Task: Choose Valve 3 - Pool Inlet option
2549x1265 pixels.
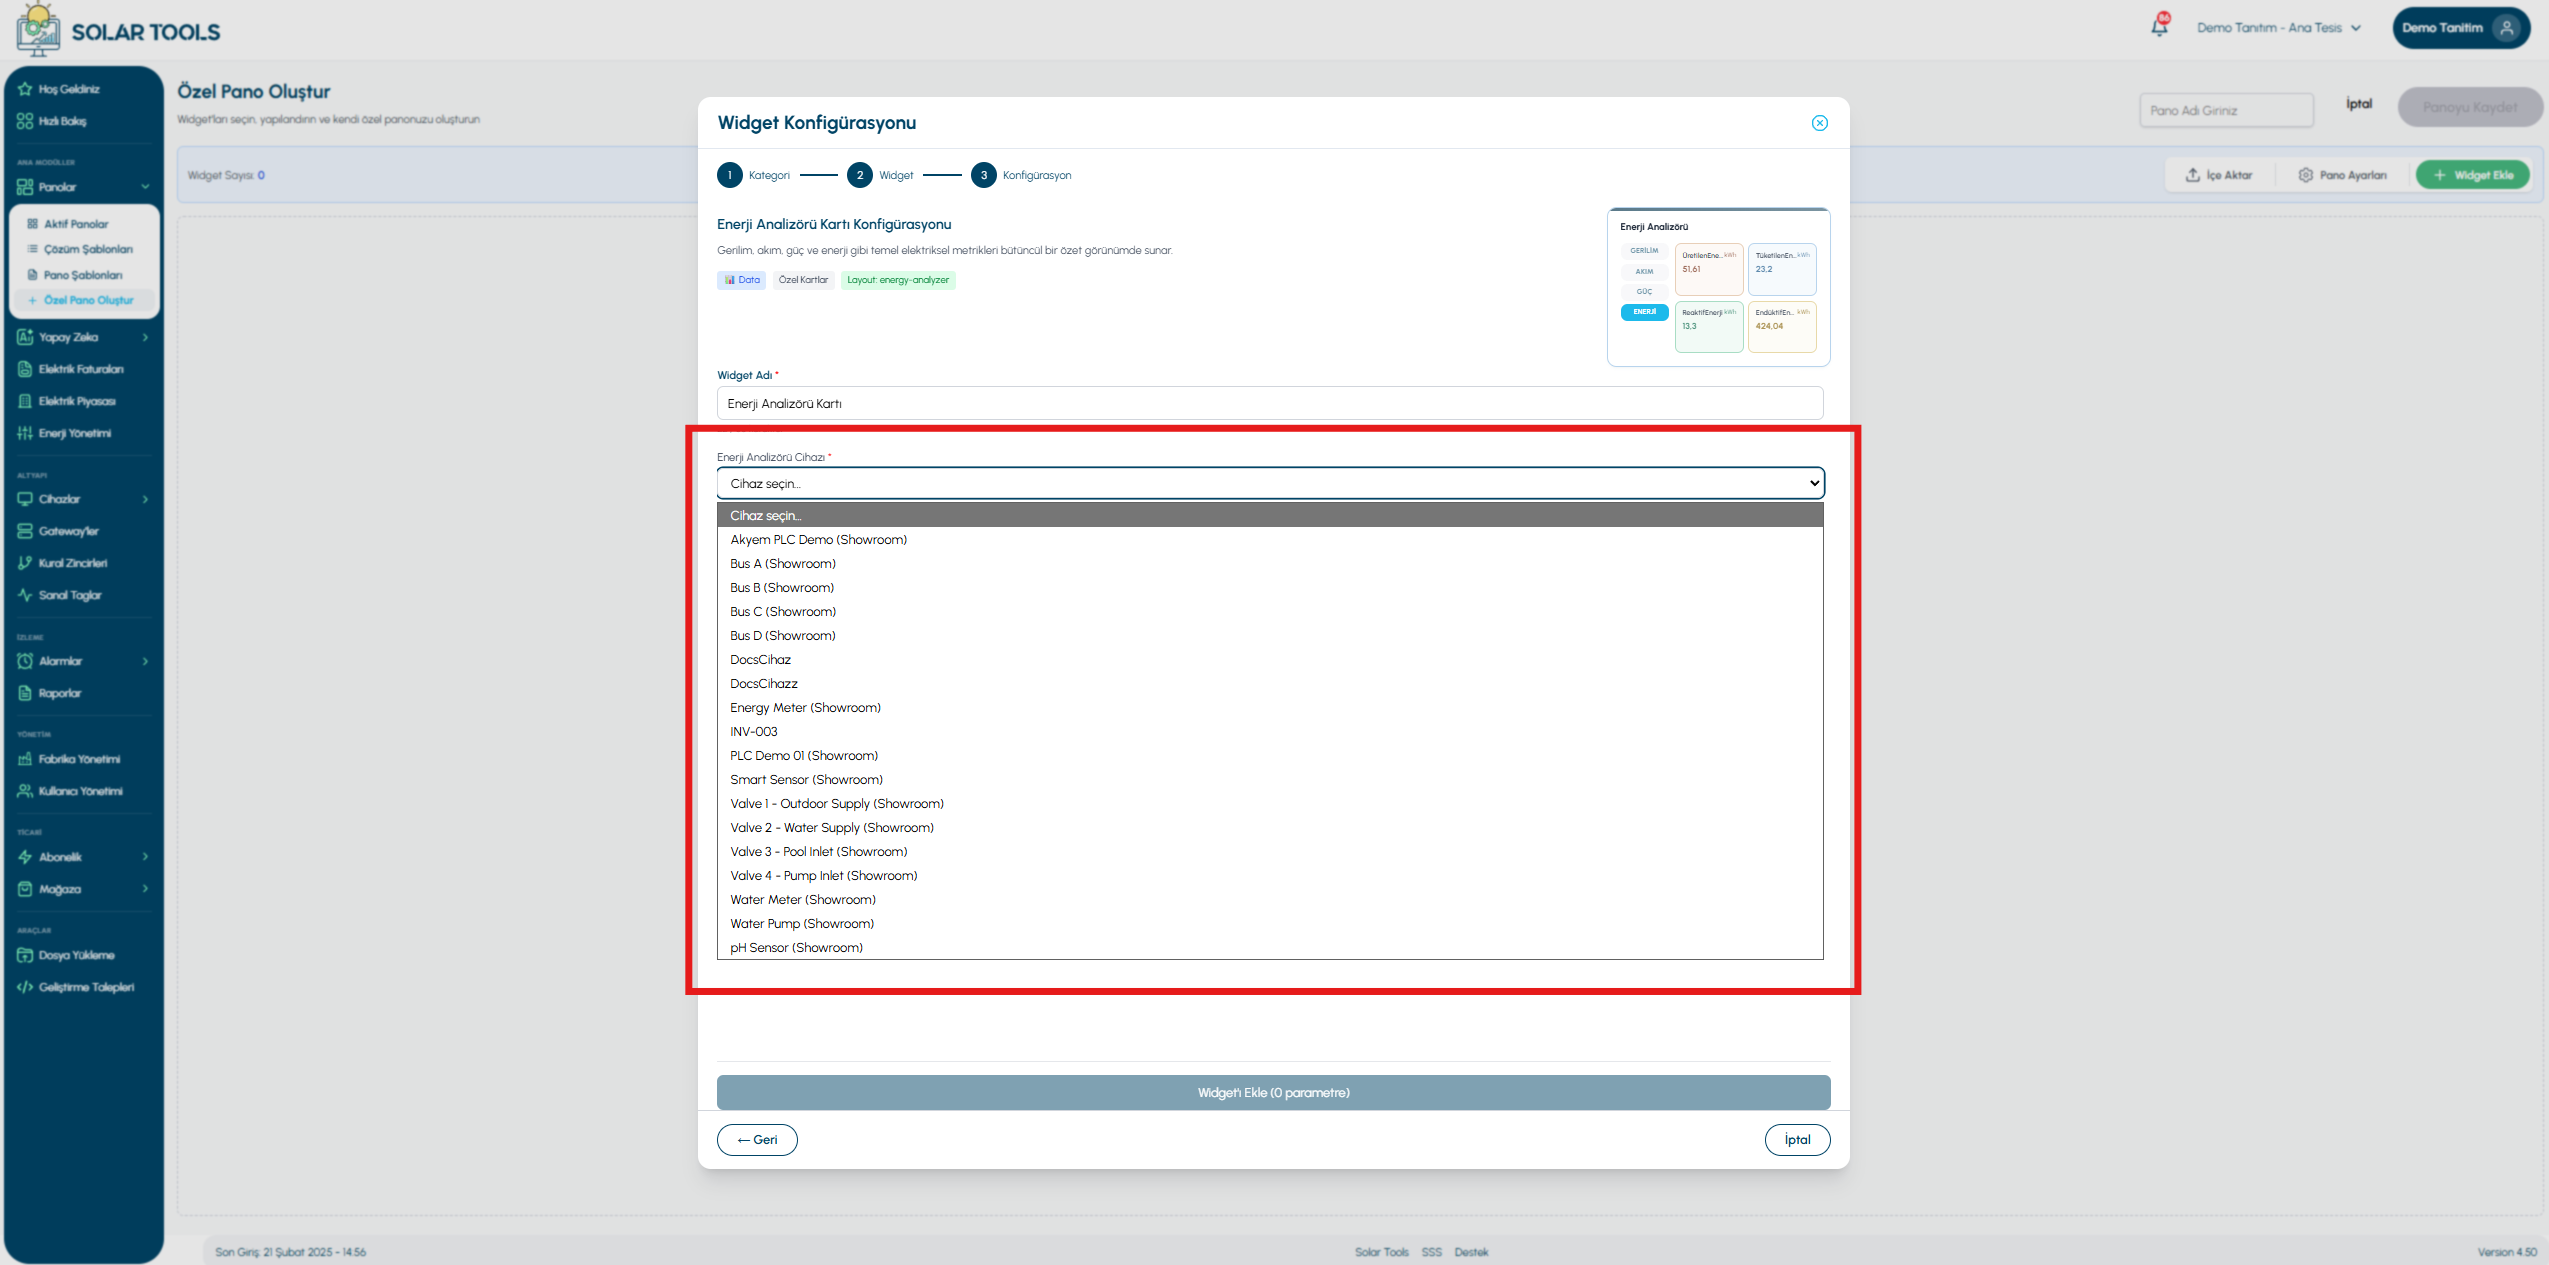Action: [1270, 852]
